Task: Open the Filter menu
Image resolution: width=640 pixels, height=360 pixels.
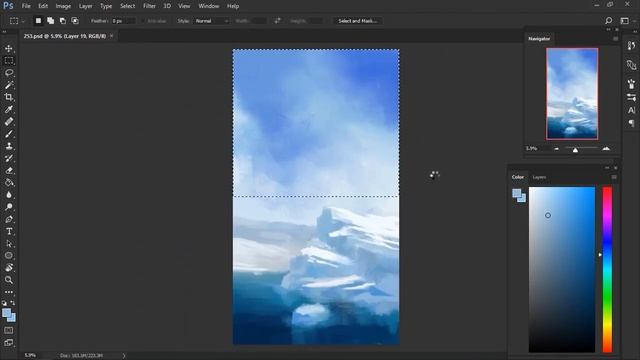Action: point(149,6)
